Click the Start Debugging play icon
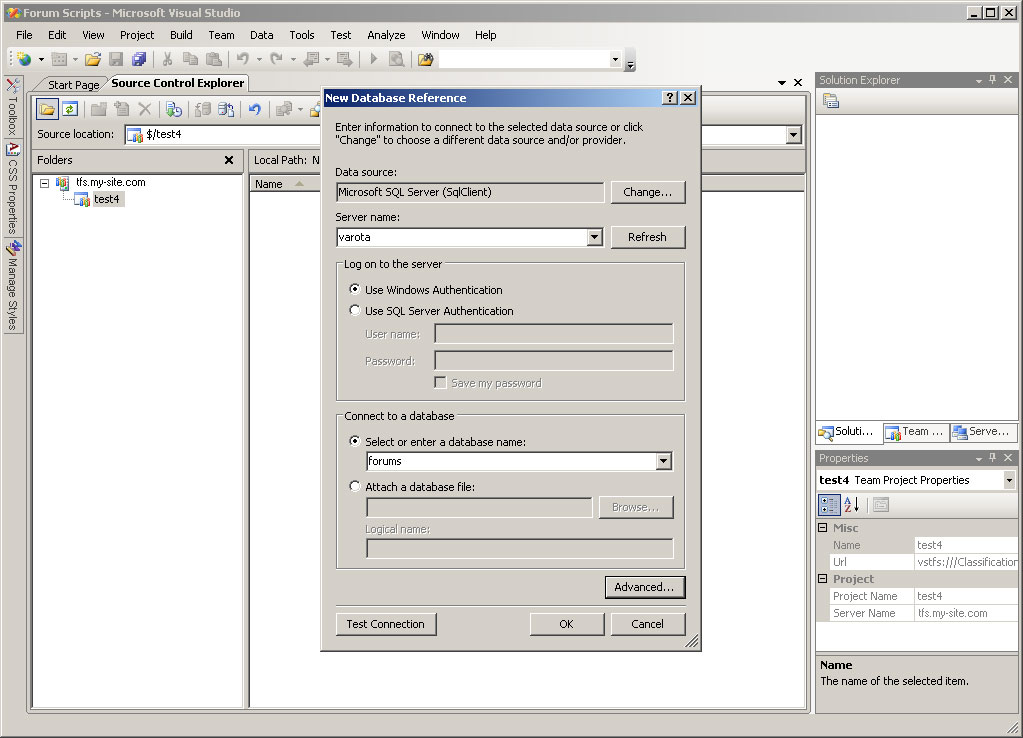The width and height of the screenshot is (1023, 738). coord(373,59)
